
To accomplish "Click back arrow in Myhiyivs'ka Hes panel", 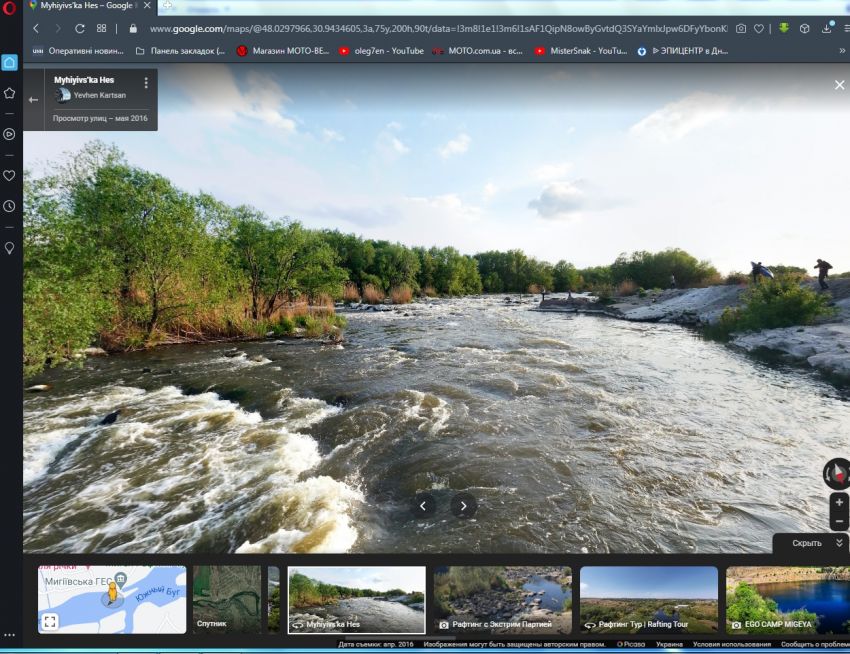I will [x=34, y=100].
